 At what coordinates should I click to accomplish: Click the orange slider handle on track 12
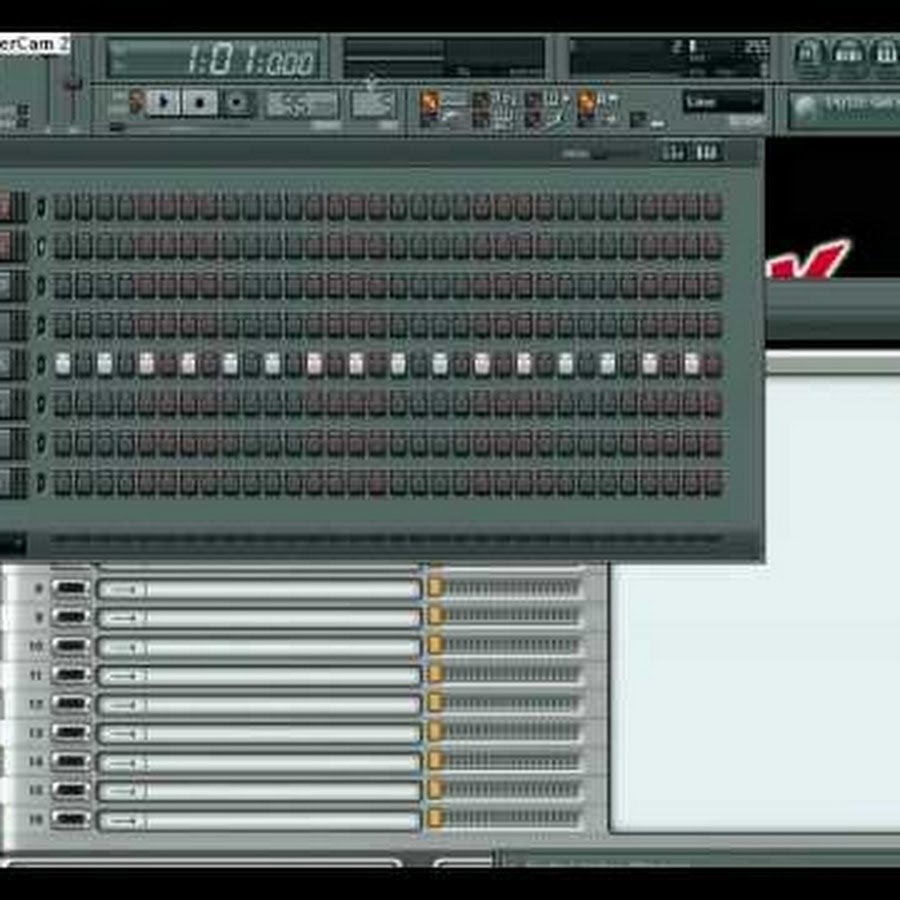(x=435, y=704)
